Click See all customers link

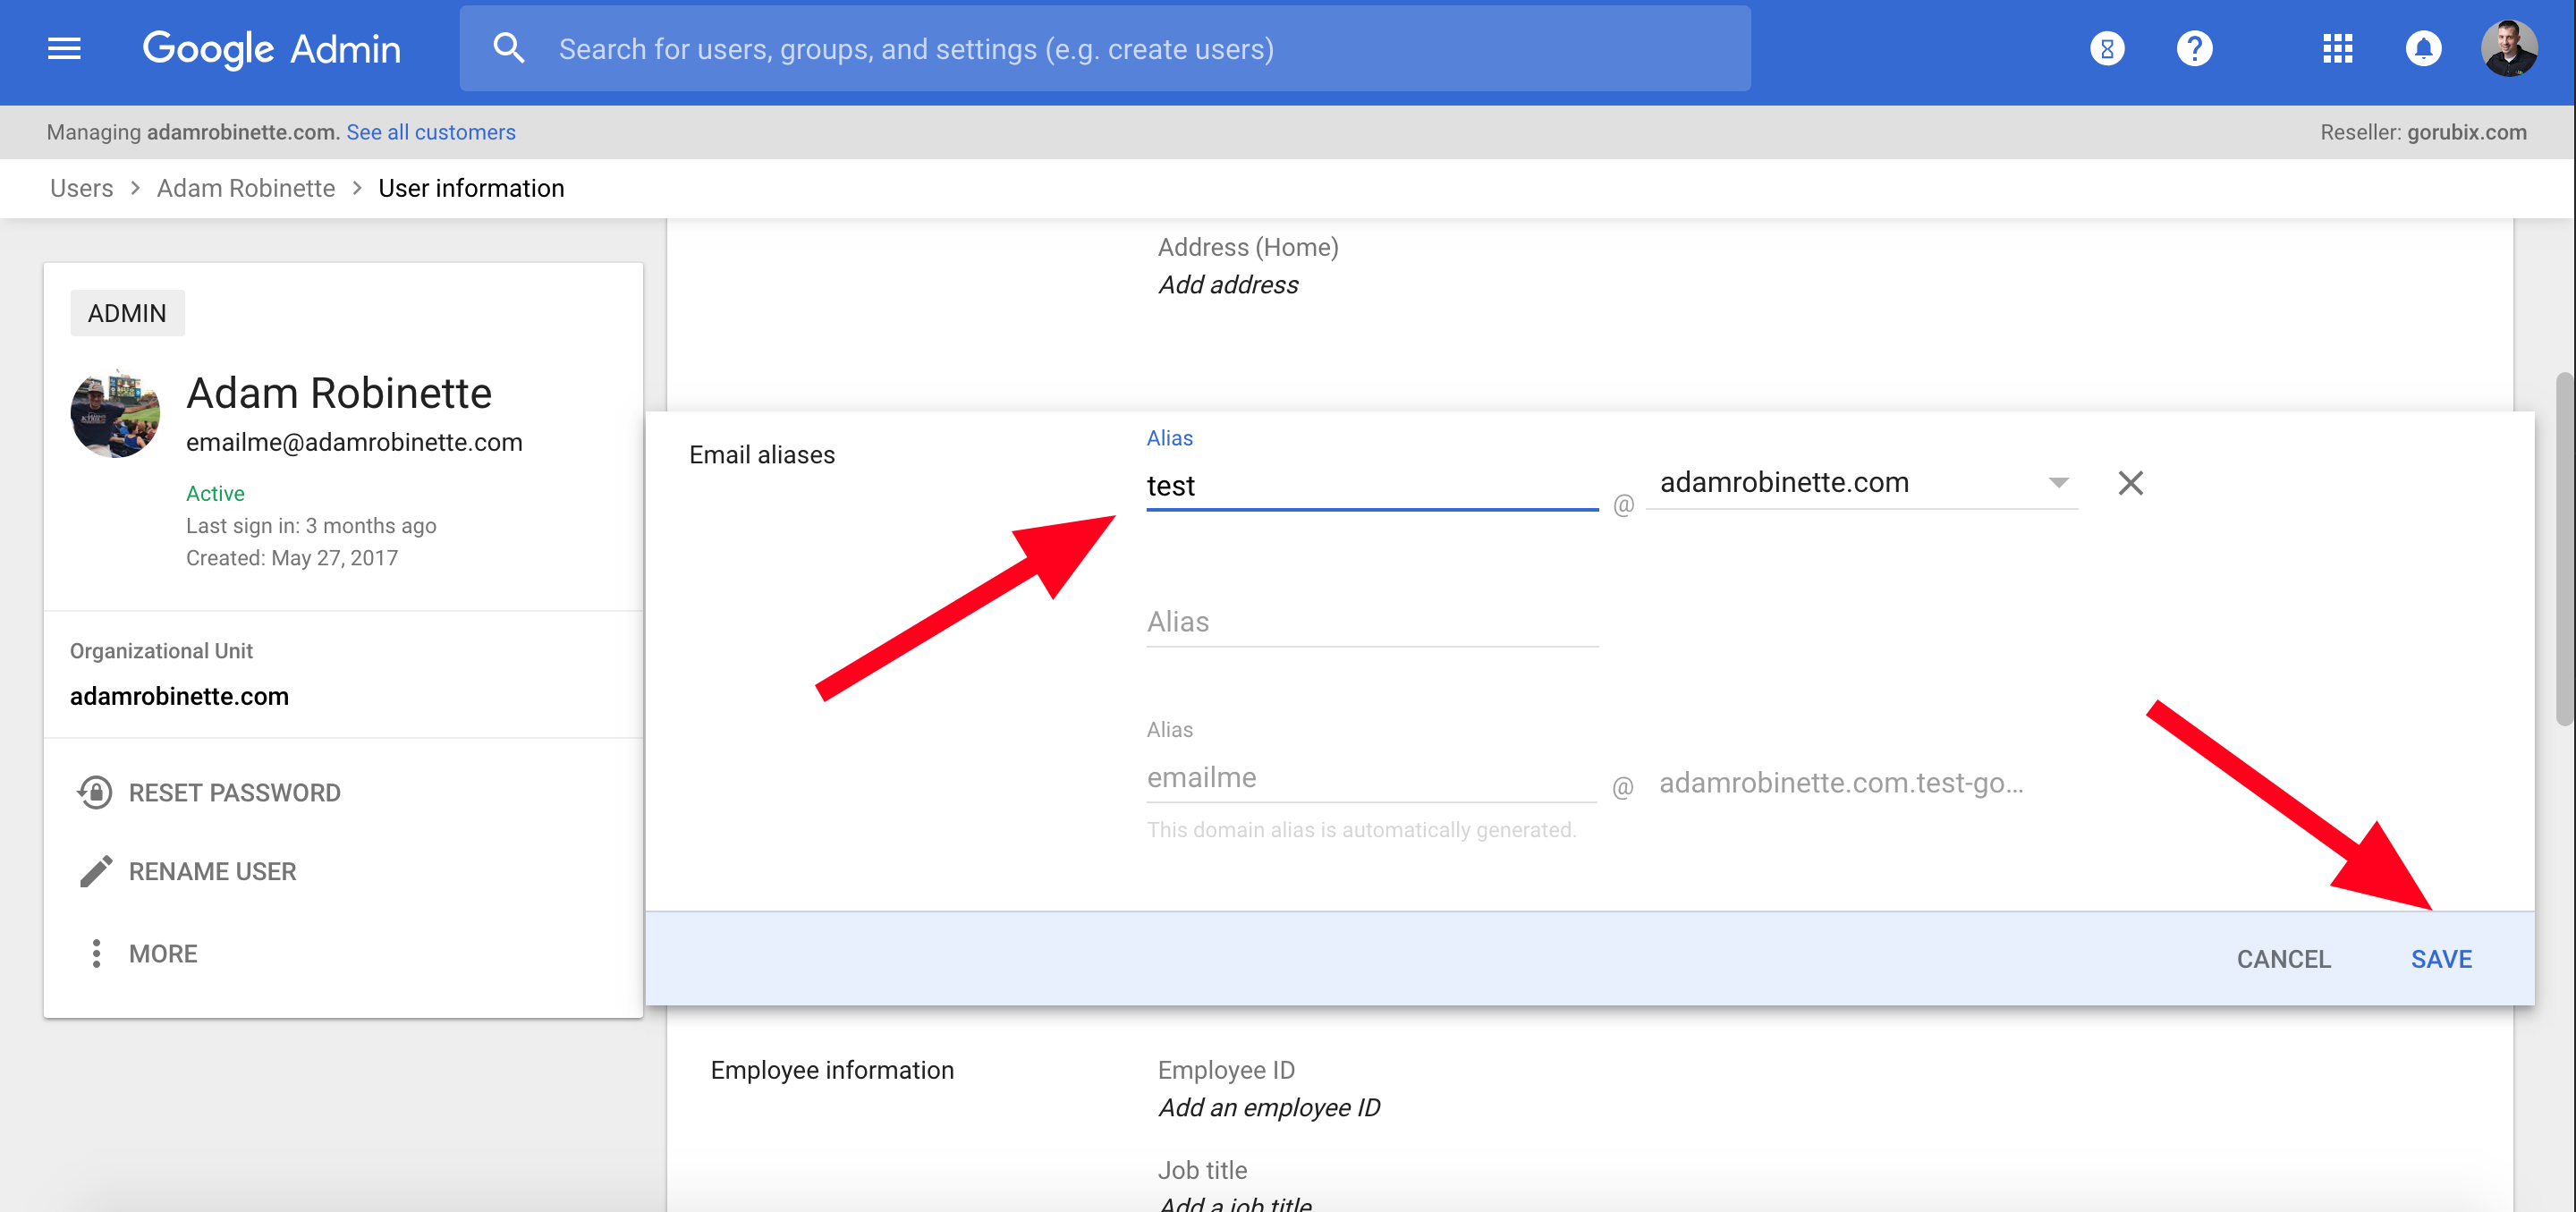click(x=430, y=132)
